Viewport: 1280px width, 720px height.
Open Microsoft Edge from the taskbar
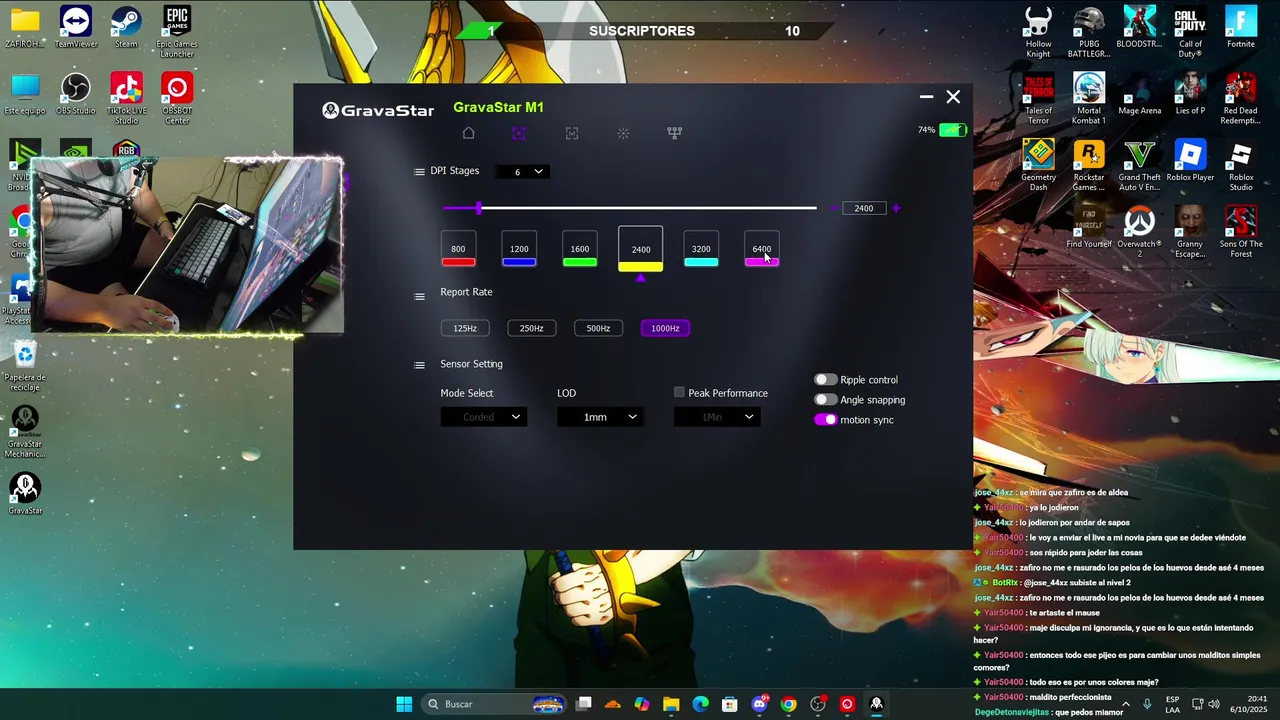[x=700, y=704]
